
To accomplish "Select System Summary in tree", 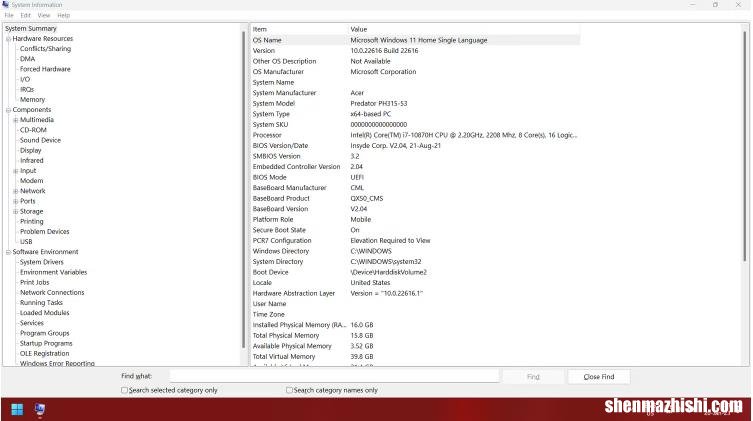I will pyautogui.click(x=31, y=28).
